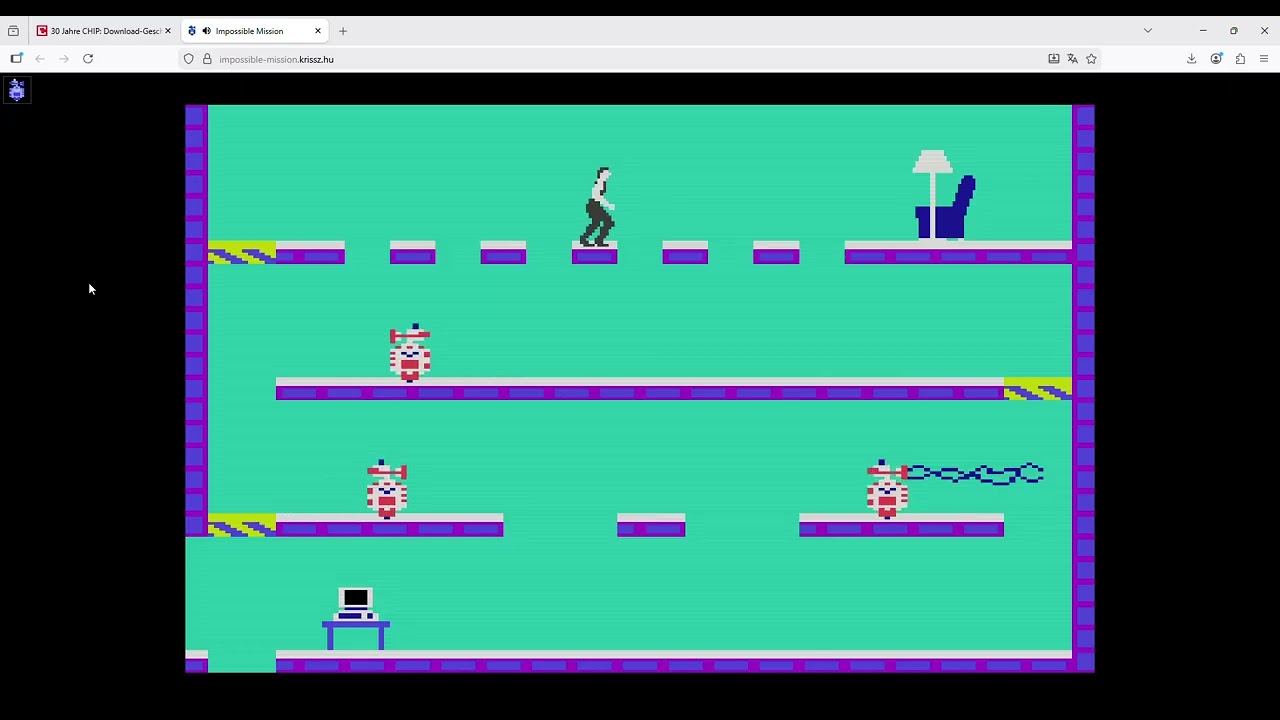1280x720 pixels.
Task: Click the robot game logo icon
Action: click(x=16, y=91)
